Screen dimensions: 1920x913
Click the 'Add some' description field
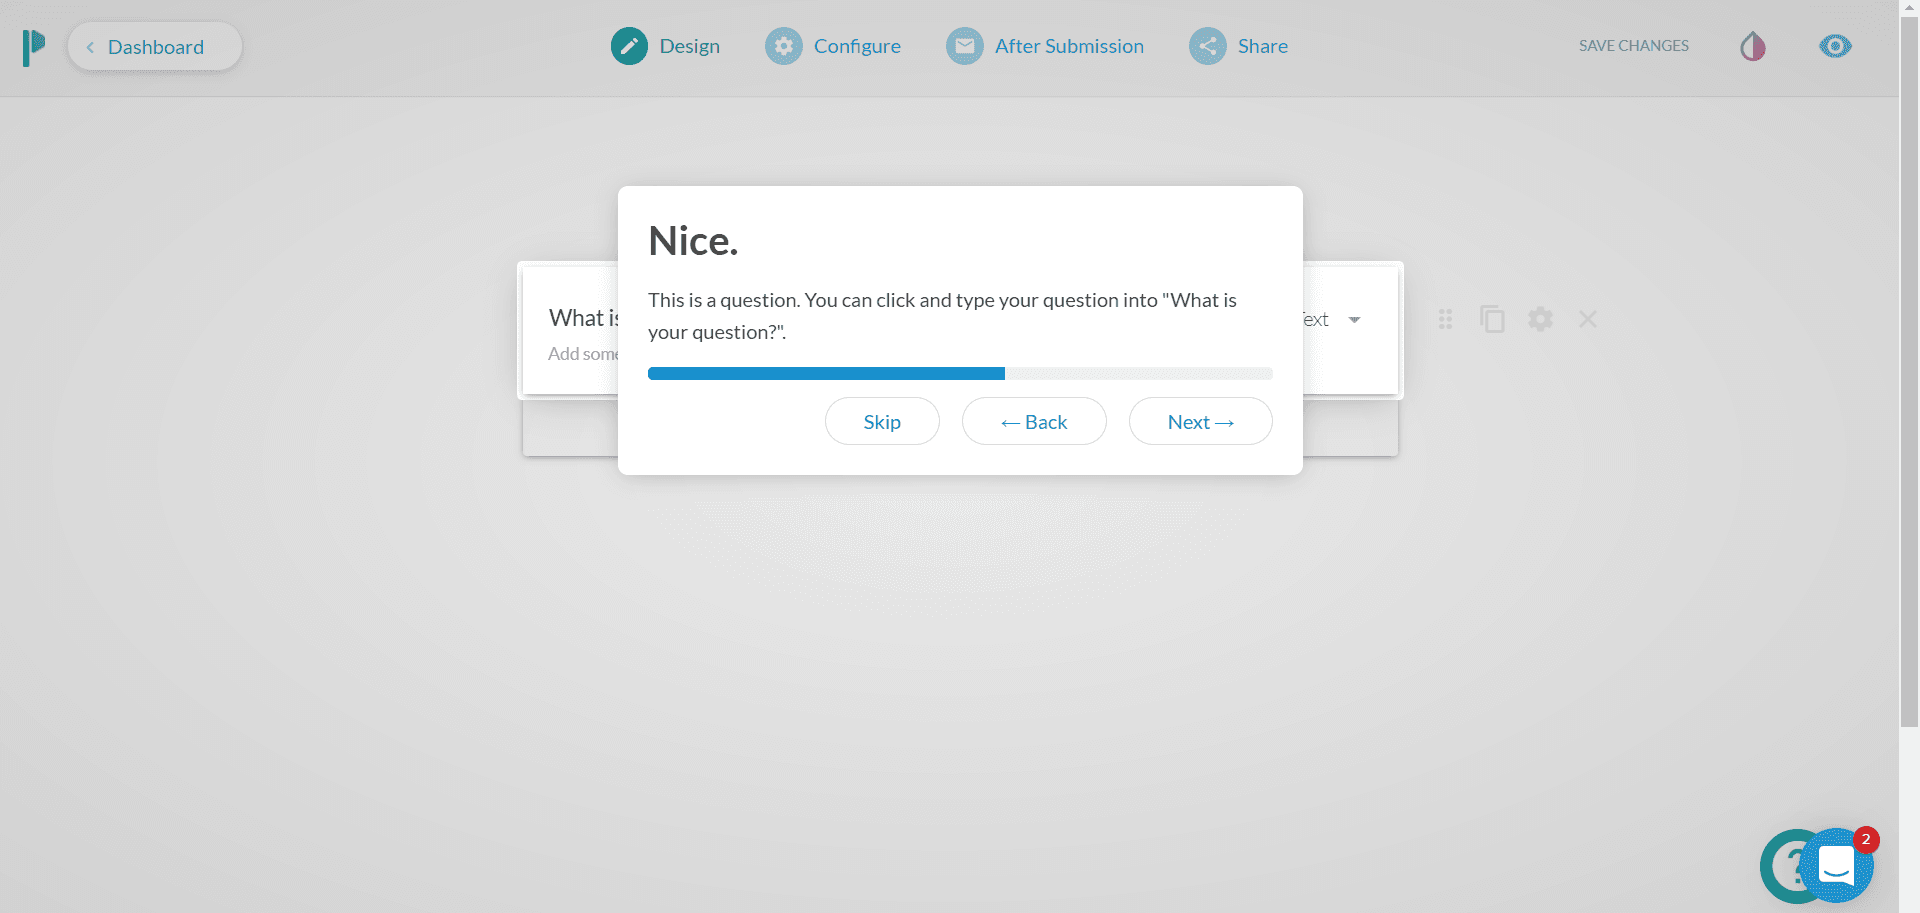(584, 354)
